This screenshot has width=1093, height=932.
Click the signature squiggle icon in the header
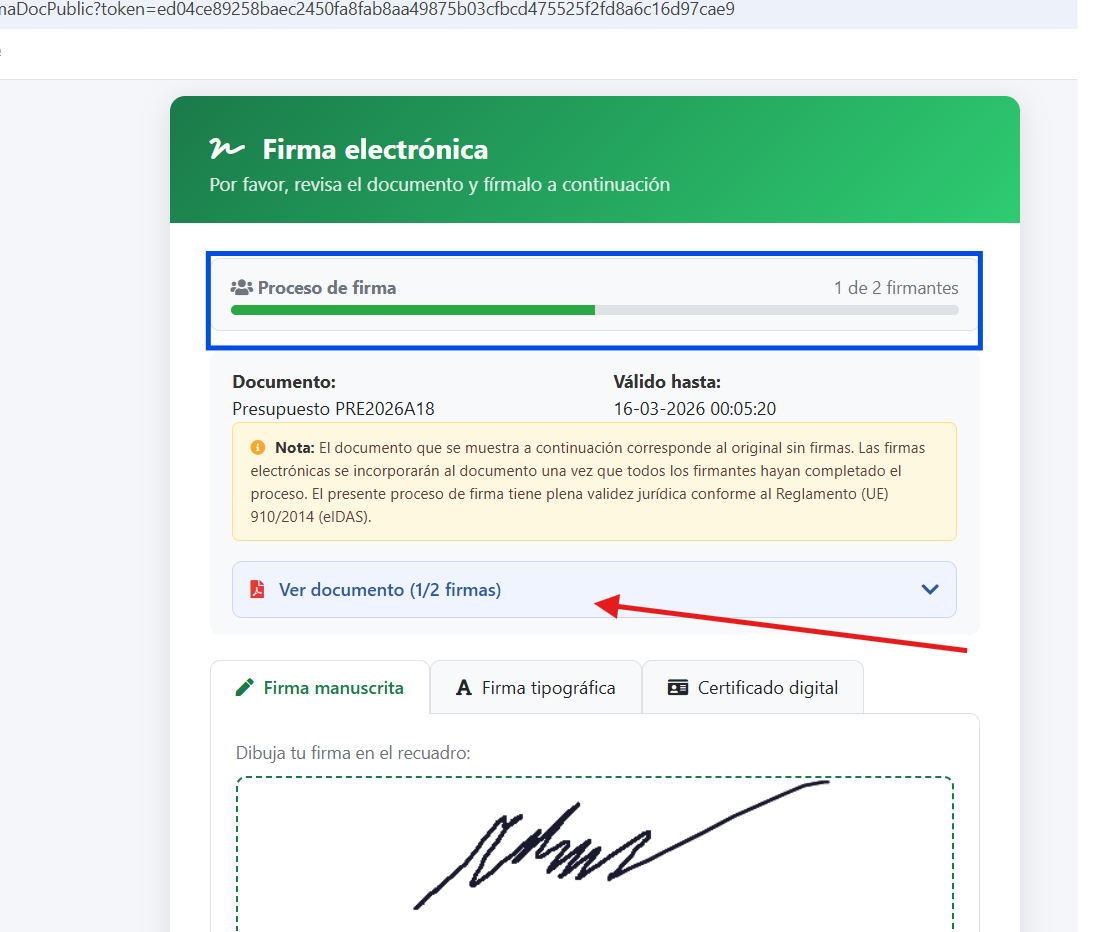click(226, 150)
